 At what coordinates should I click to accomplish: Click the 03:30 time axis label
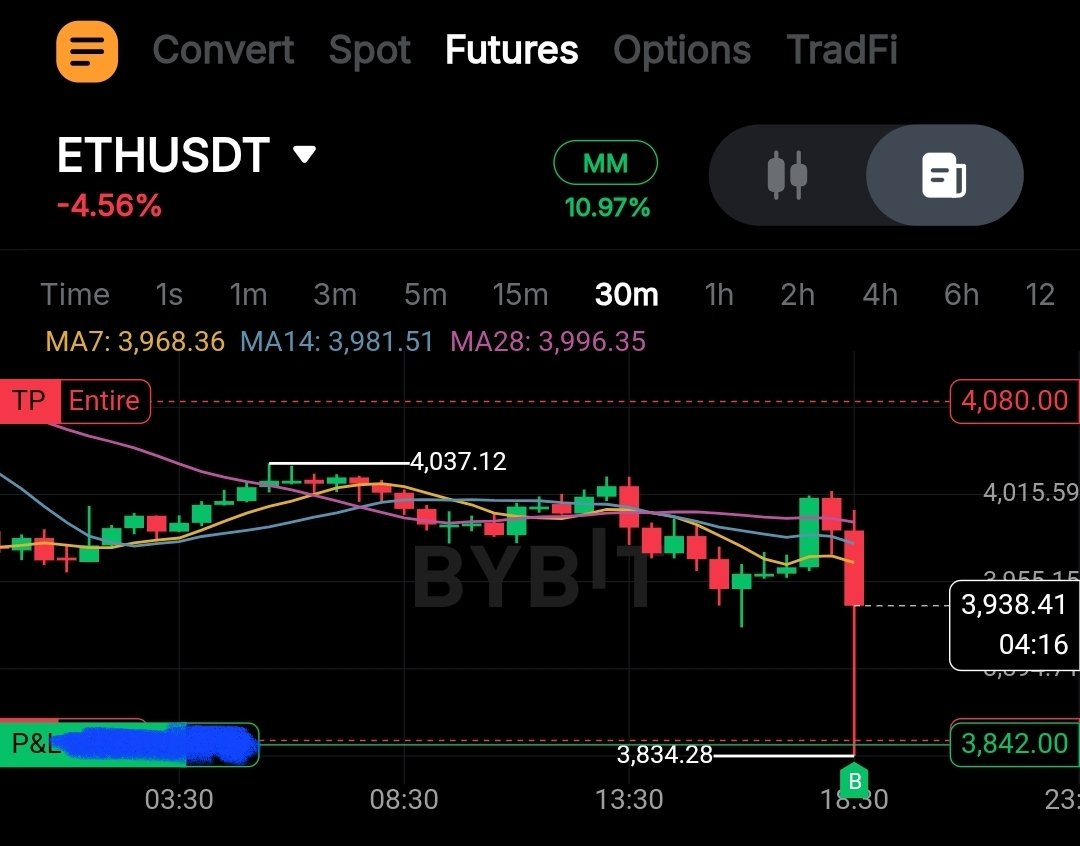point(179,800)
